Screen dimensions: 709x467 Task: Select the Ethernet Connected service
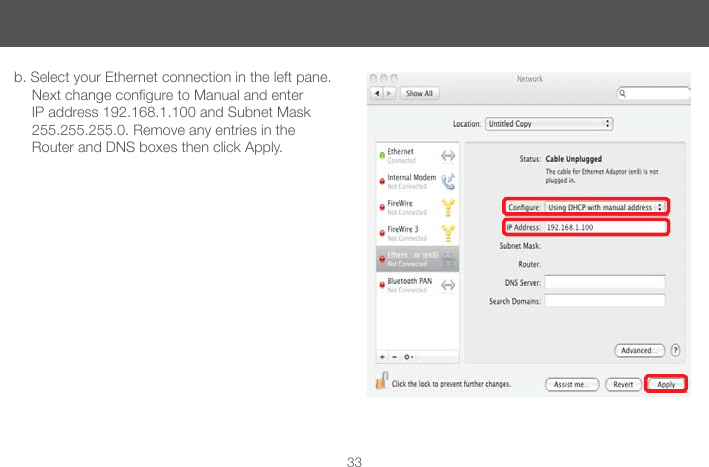[417, 156]
